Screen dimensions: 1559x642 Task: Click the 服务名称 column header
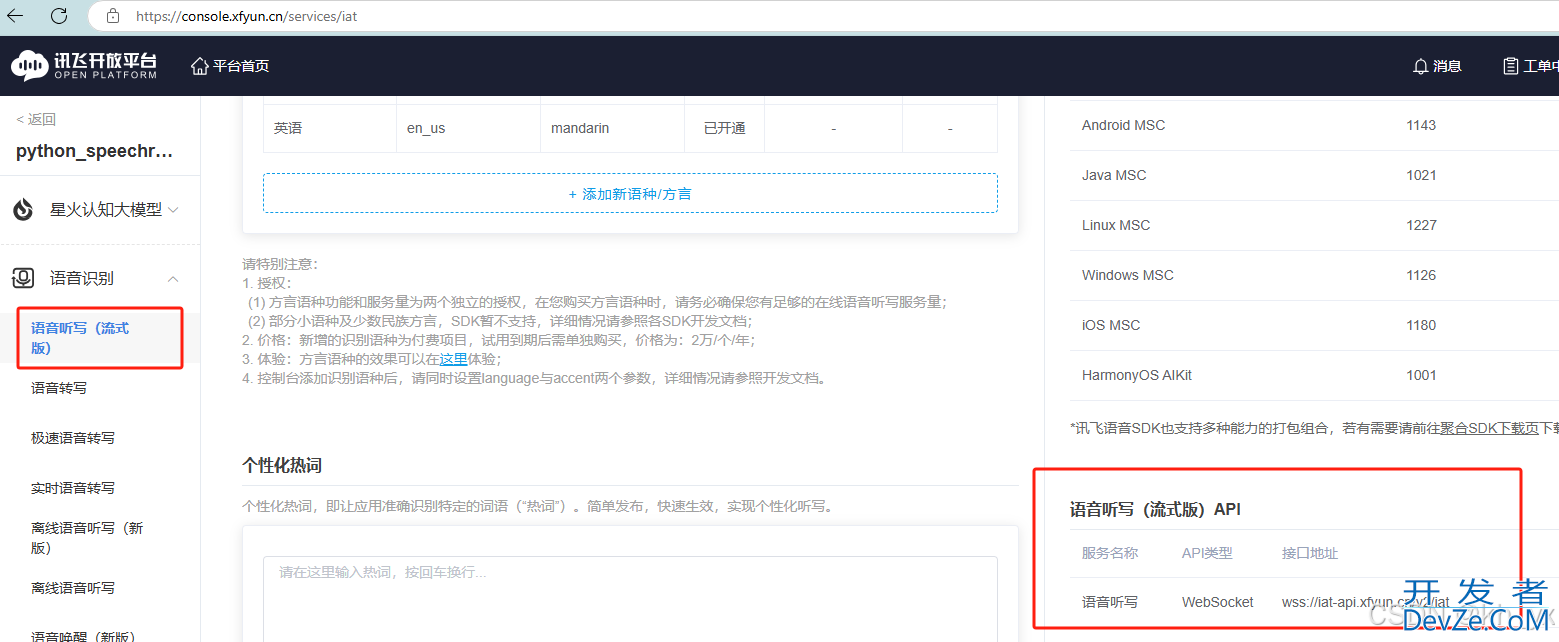click(x=1109, y=553)
